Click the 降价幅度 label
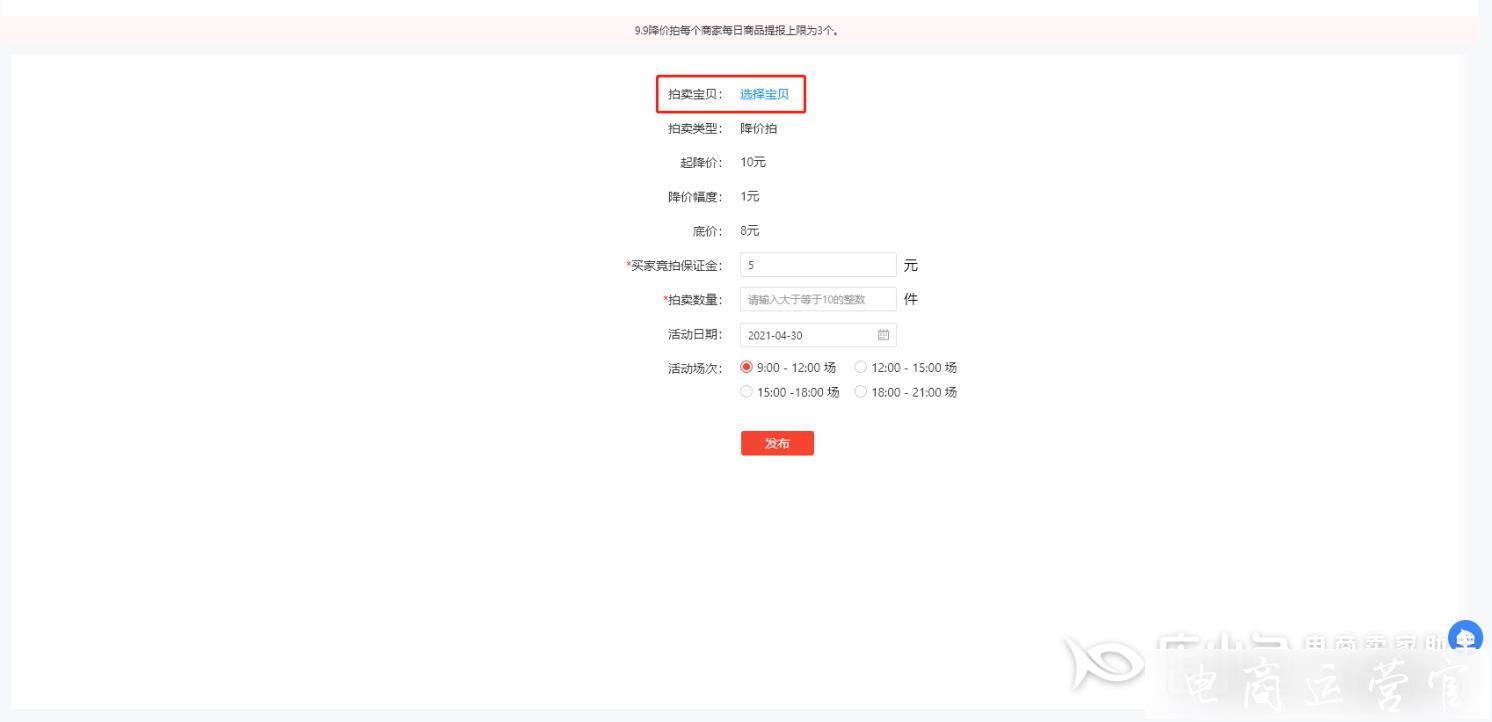Screen dimensions: 1492x722 [695, 197]
